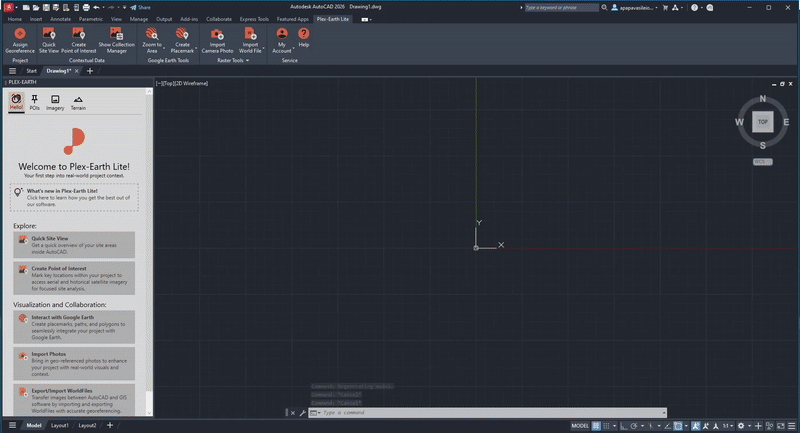
Task: Open the annotation scale 1:1 dropdown
Action: point(728,426)
